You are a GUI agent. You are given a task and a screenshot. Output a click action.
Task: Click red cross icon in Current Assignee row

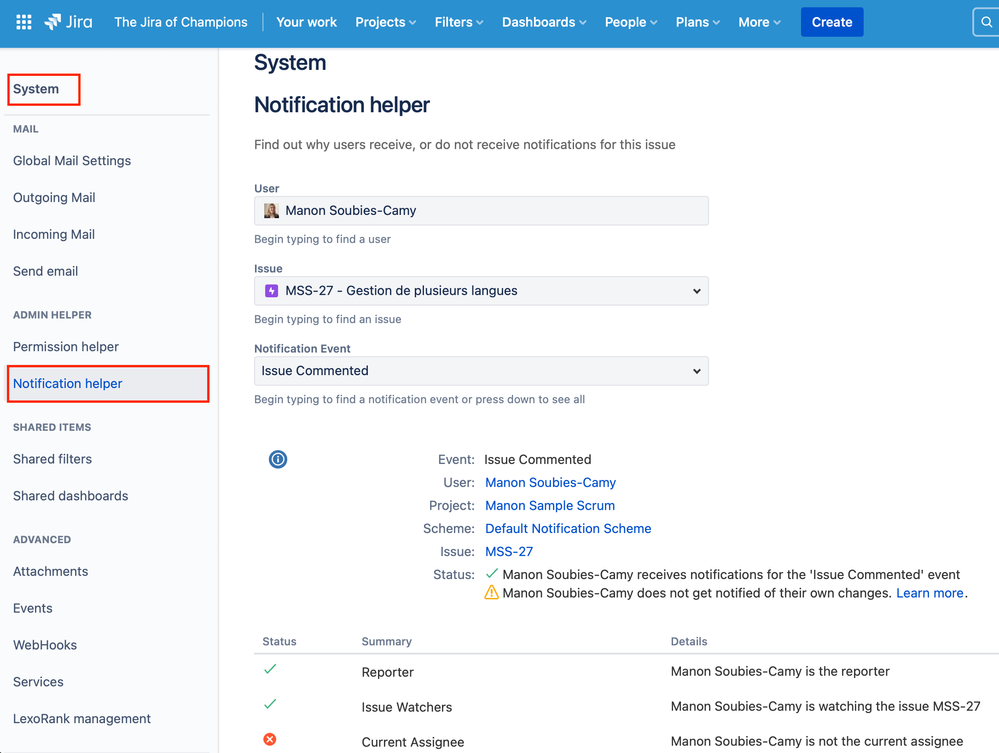pyautogui.click(x=270, y=739)
